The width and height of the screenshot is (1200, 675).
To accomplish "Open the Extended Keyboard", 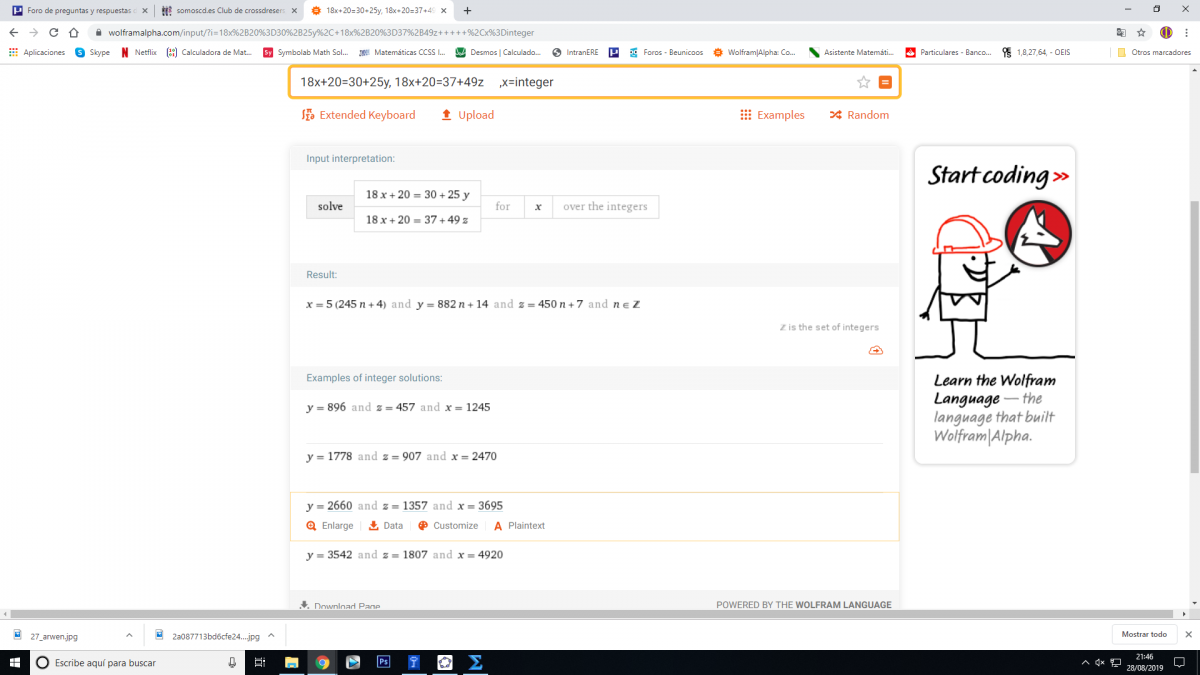I will point(358,115).
